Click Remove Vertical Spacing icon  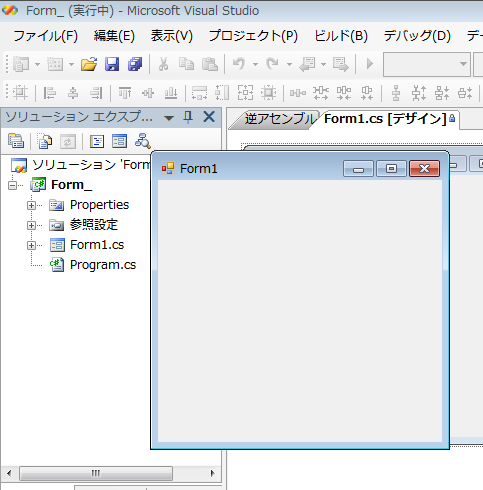click(465, 93)
